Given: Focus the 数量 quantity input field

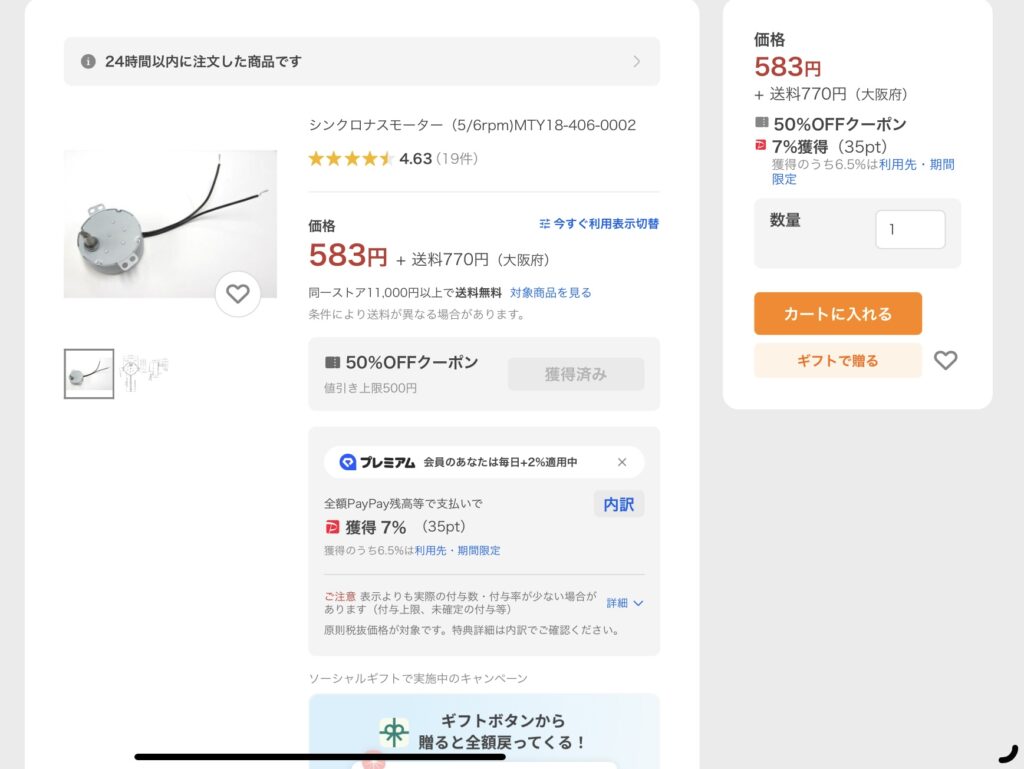Looking at the screenshot, I should (x=910, y=229).
